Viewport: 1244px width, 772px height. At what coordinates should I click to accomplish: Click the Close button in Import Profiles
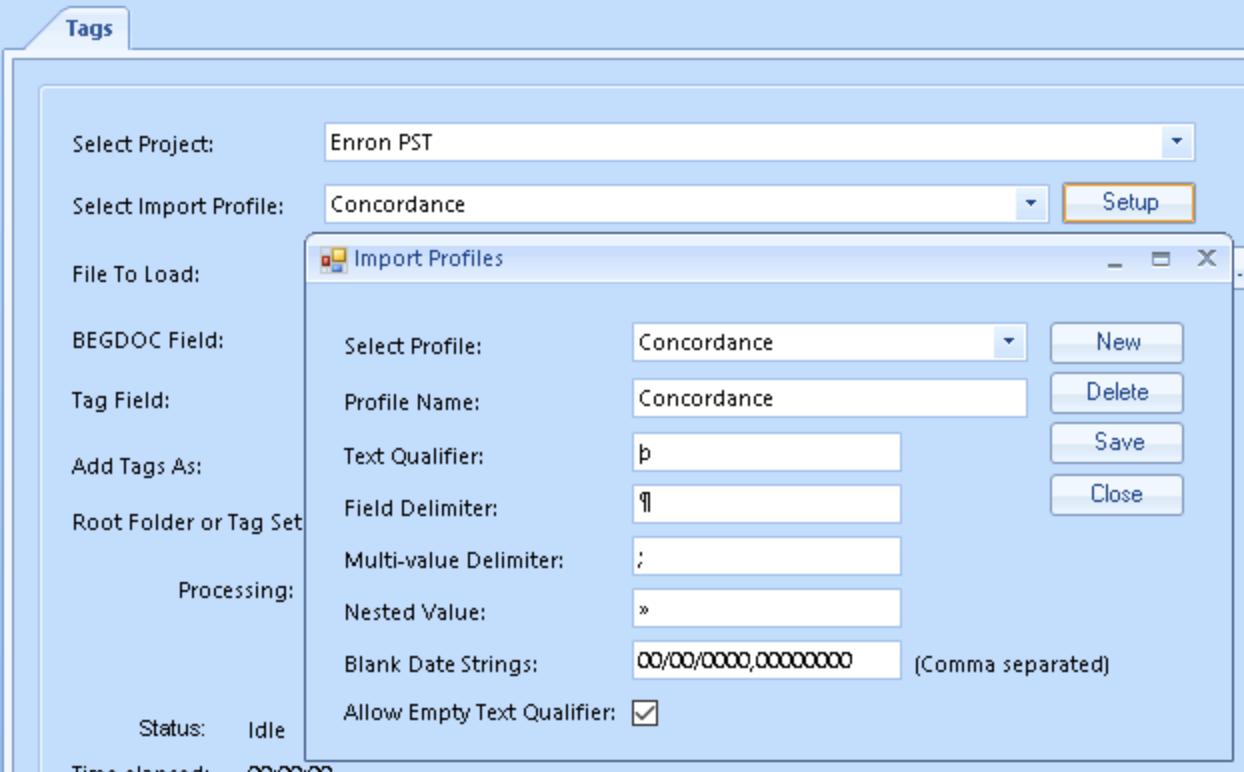click(1117, 494)
